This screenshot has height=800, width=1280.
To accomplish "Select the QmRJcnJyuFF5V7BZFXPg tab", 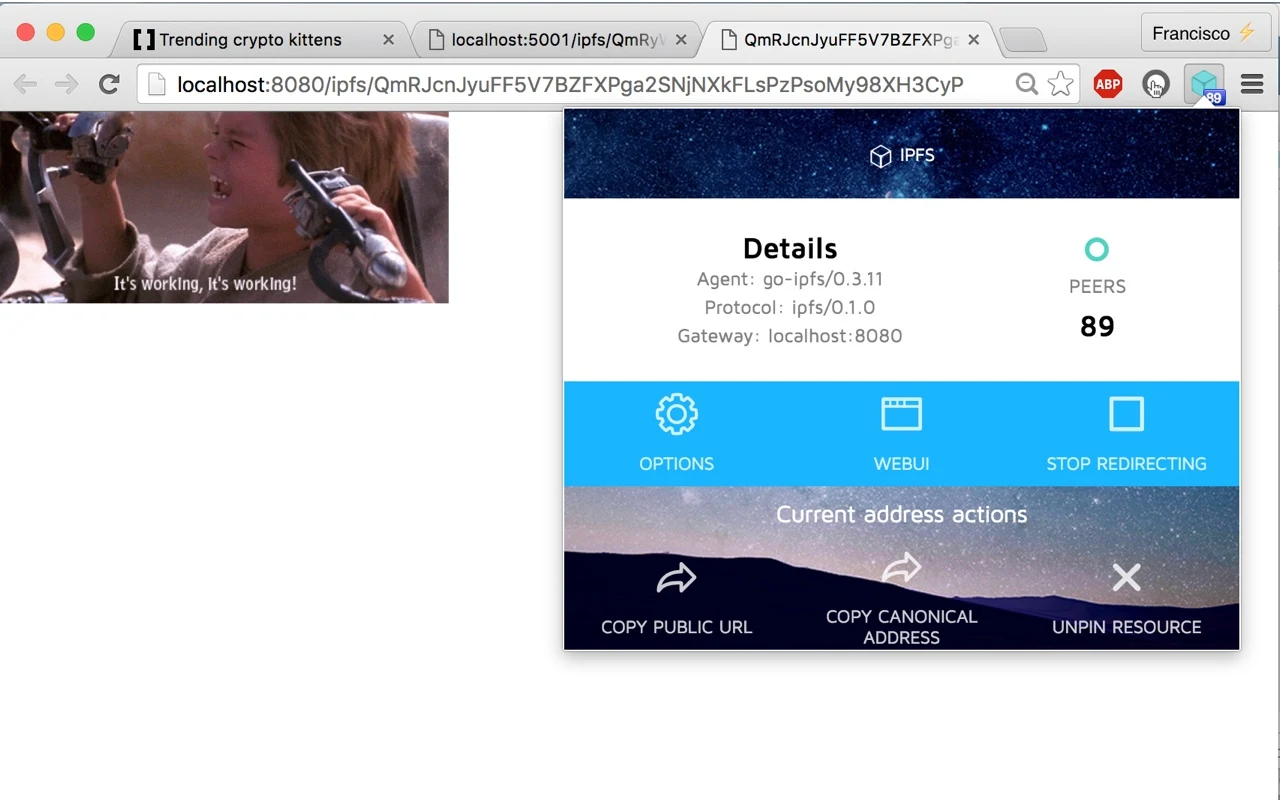I will click(x=851, y=40).
